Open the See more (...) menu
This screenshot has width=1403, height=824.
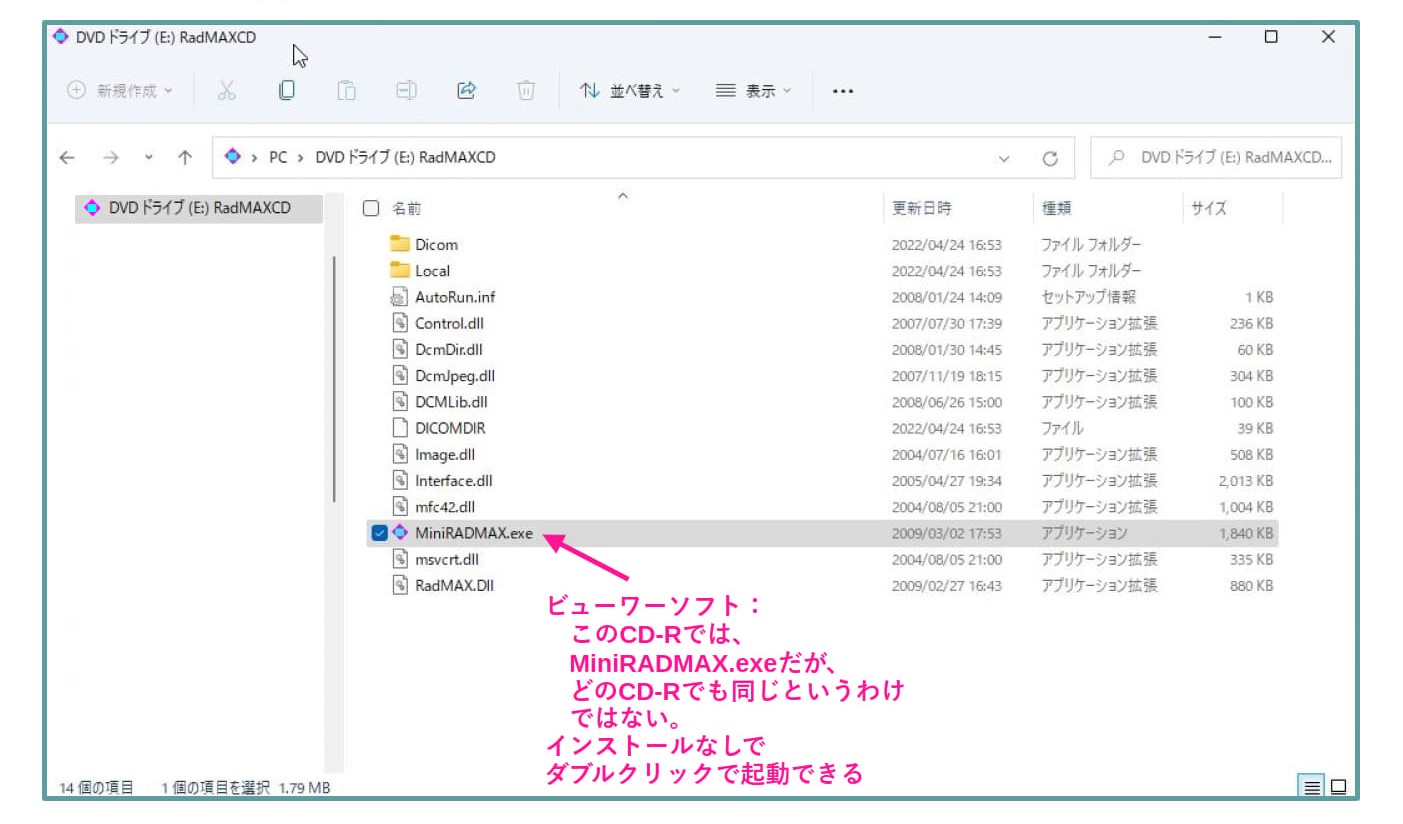[x=842, y=90]
